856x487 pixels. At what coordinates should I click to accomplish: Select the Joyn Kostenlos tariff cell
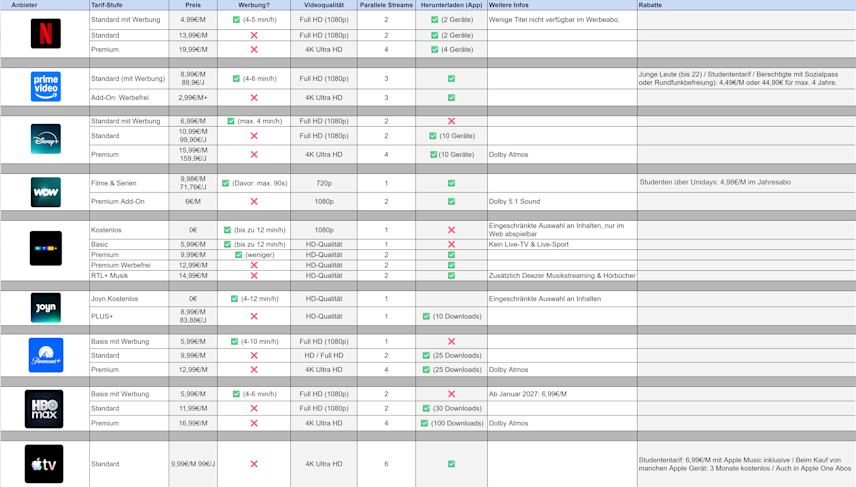click(x=129, y=299)
